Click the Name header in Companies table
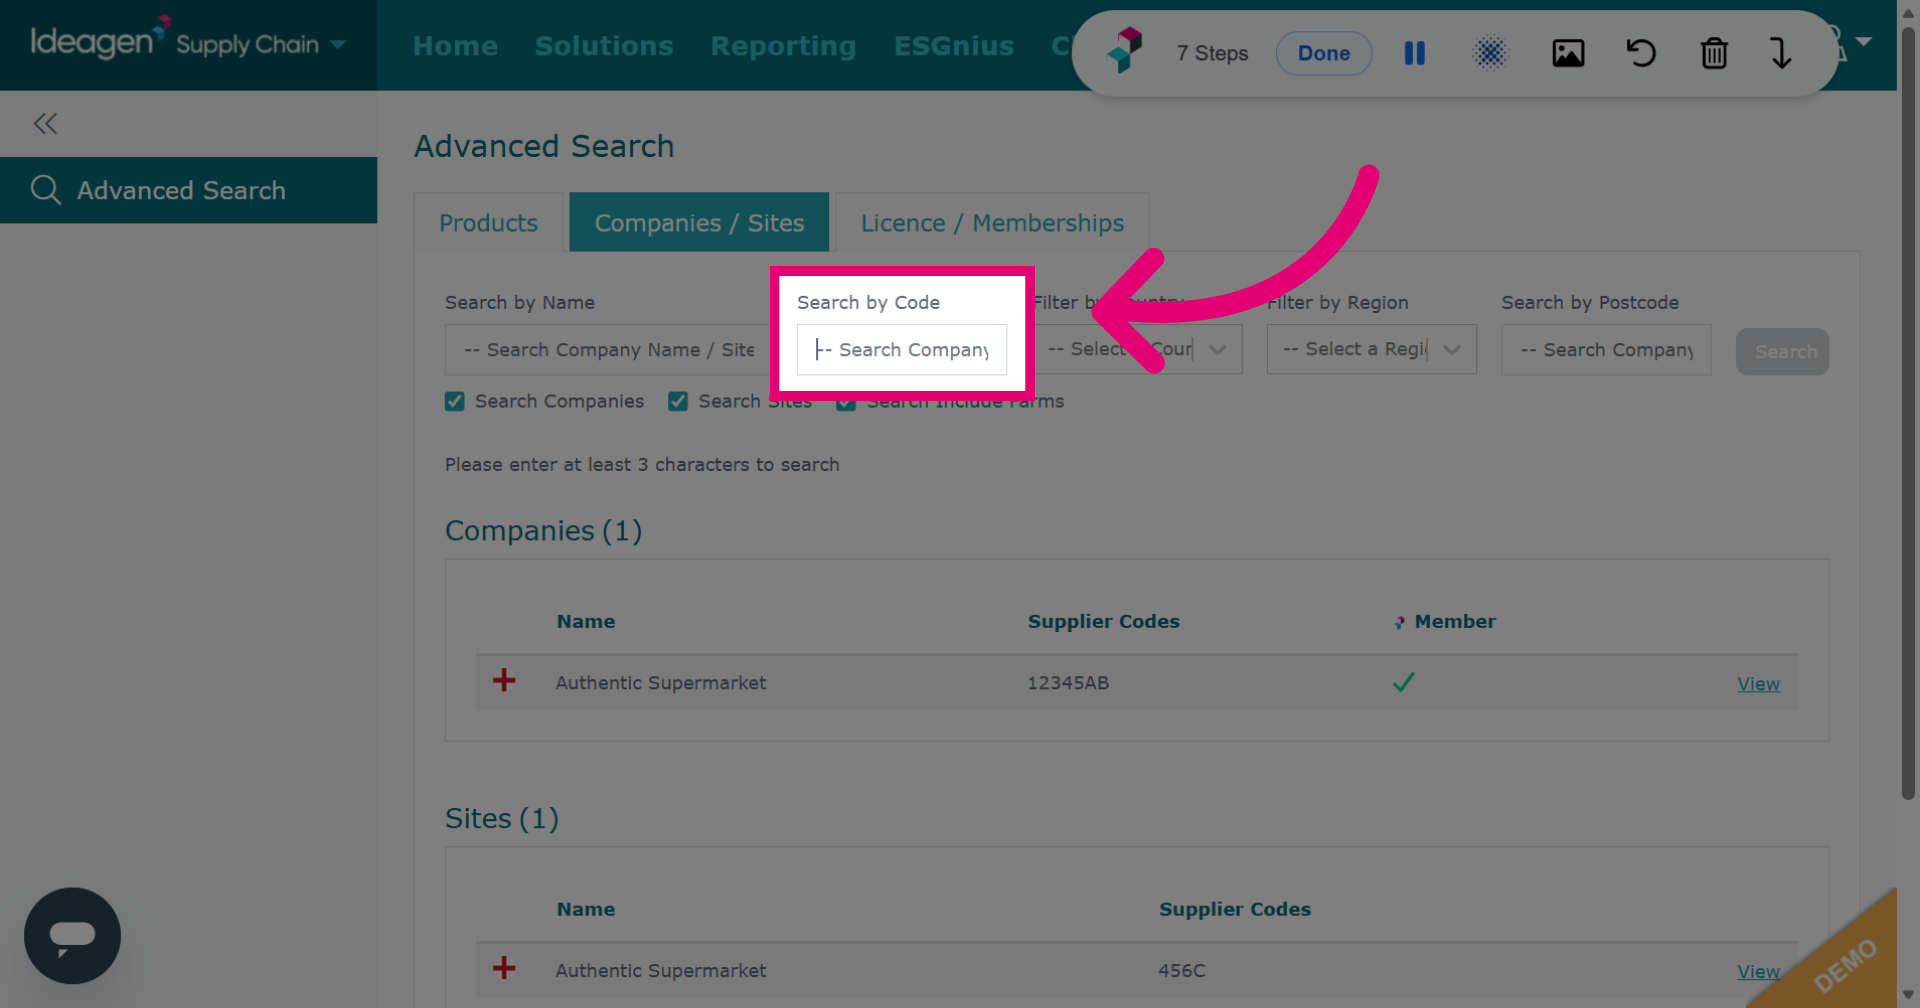Viewport: 1920px width, 1008px height. 586,621
